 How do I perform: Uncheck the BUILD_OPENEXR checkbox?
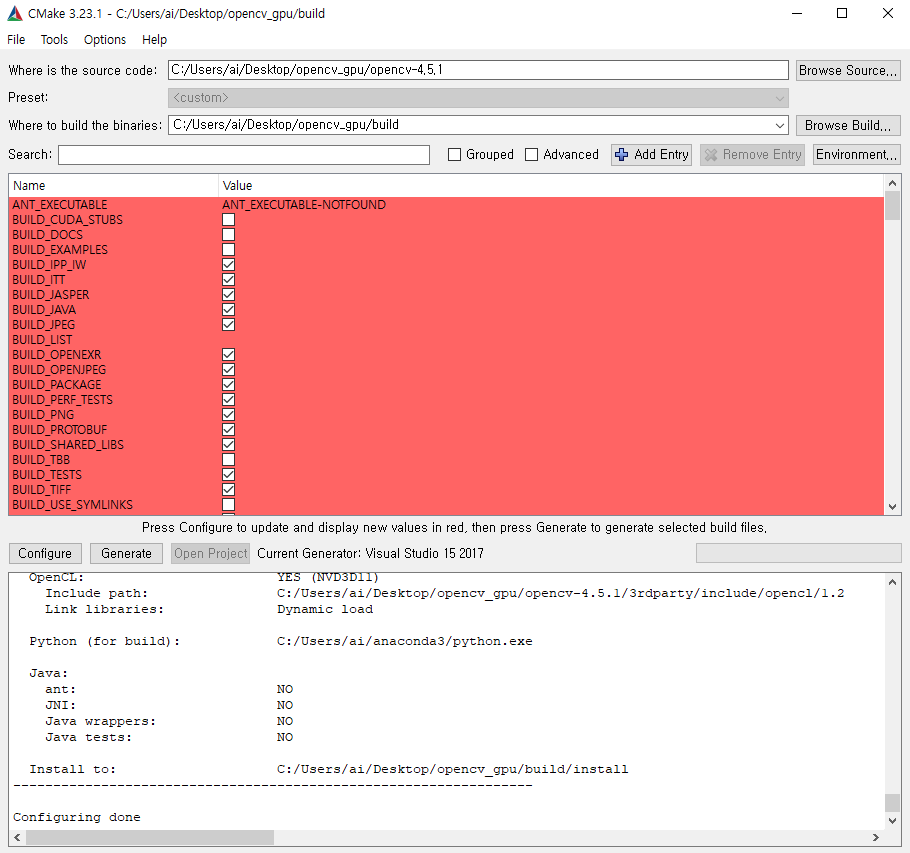tap(229, 355)
